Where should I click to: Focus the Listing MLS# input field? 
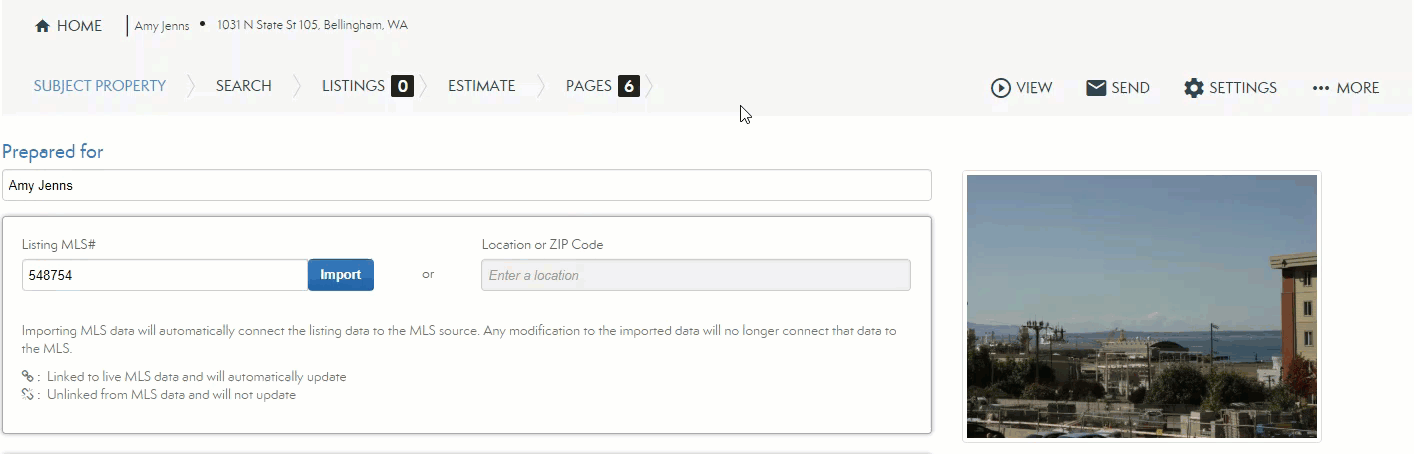coord(164,275)
